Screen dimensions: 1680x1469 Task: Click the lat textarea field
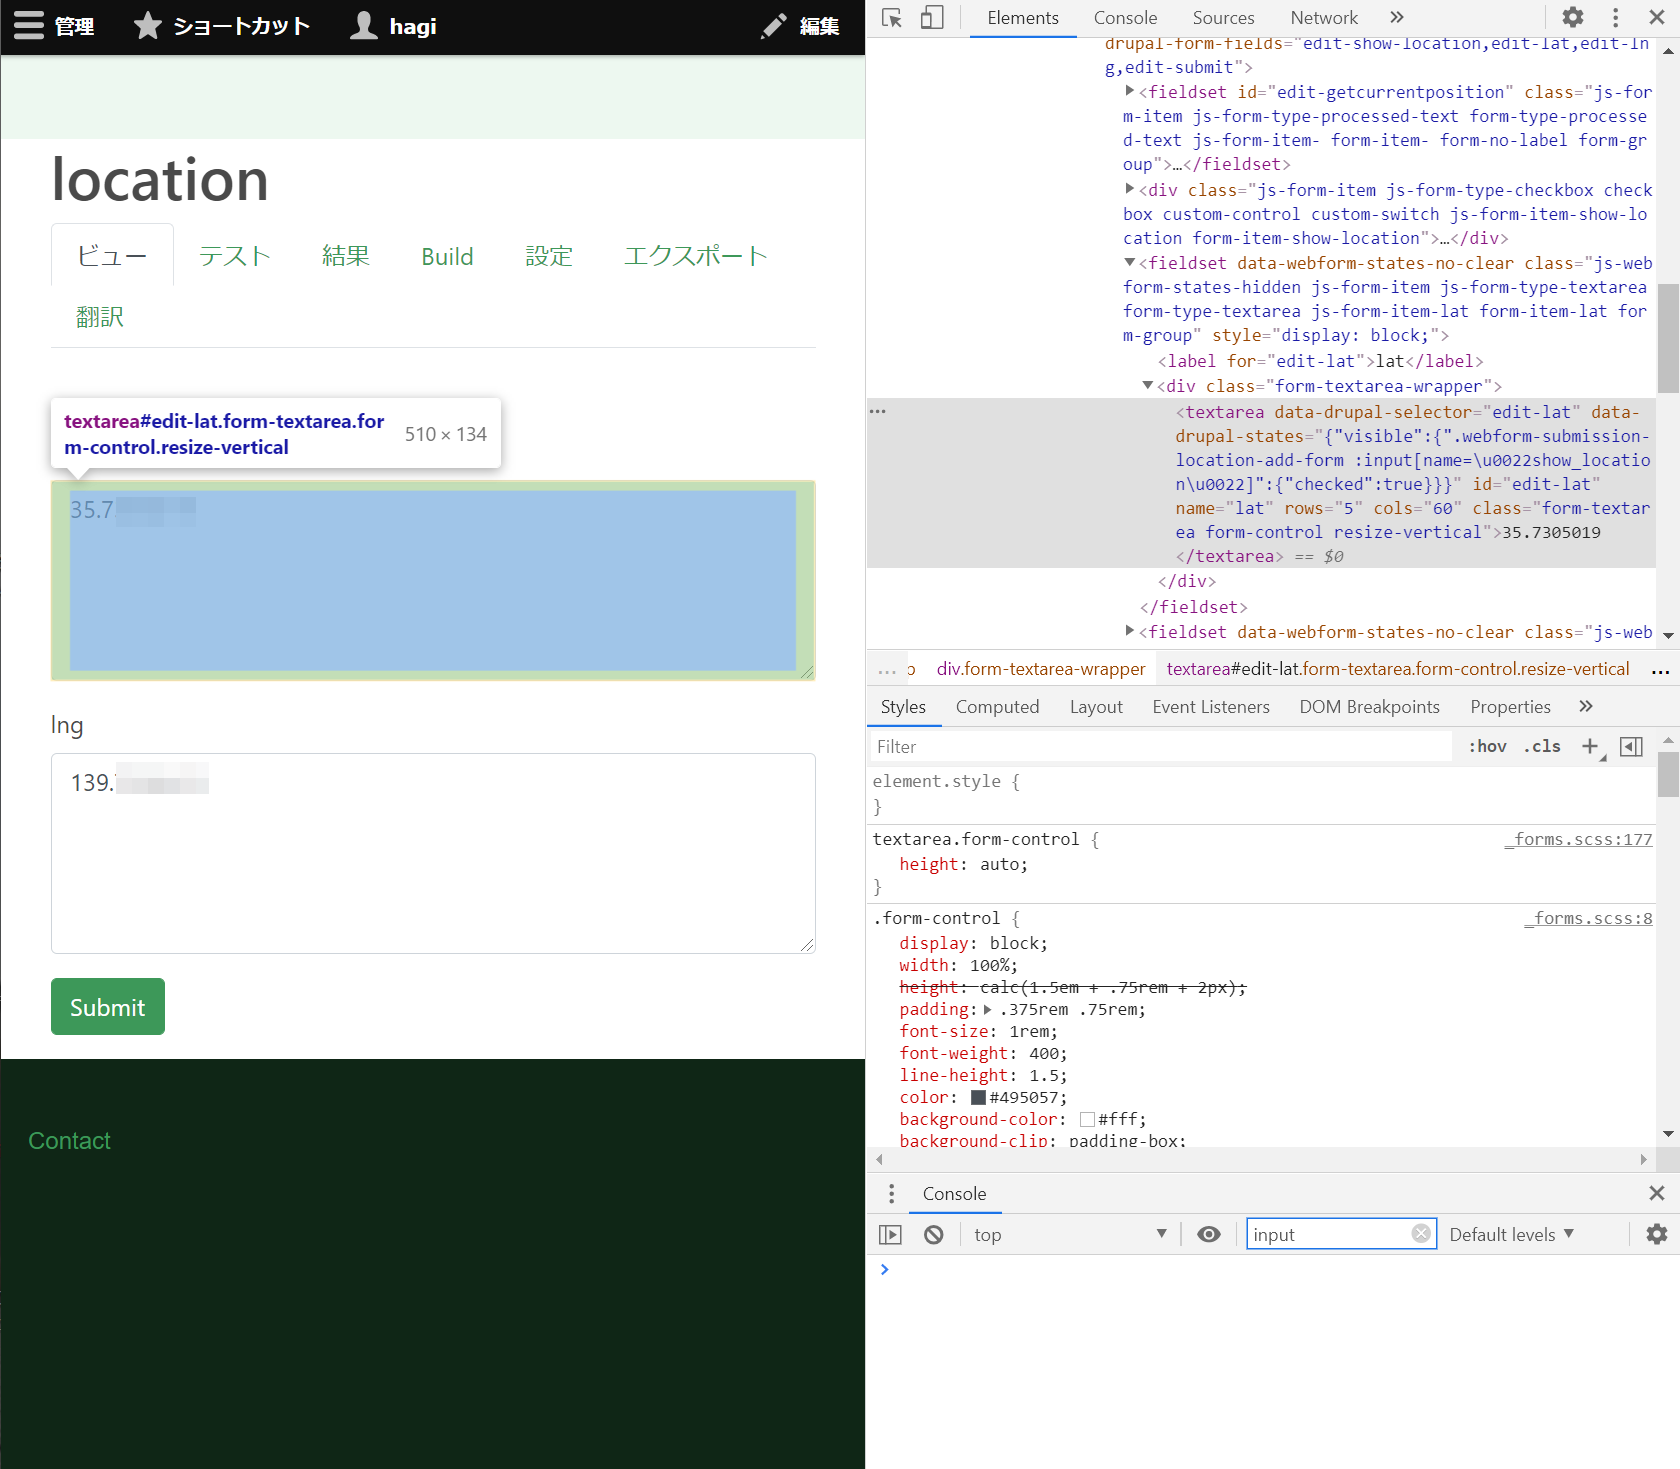point(433,580)
